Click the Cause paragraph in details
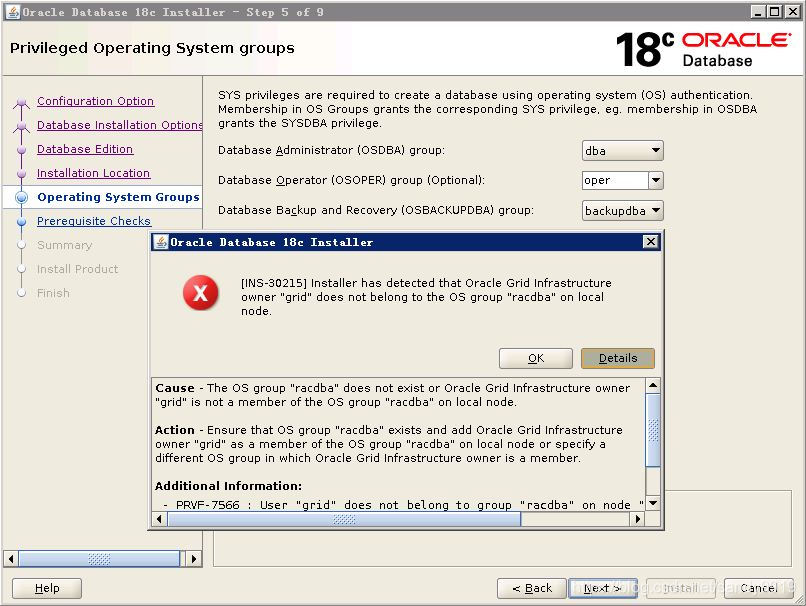This screenshot has width=806, height=606. click(x=393, y=395)
